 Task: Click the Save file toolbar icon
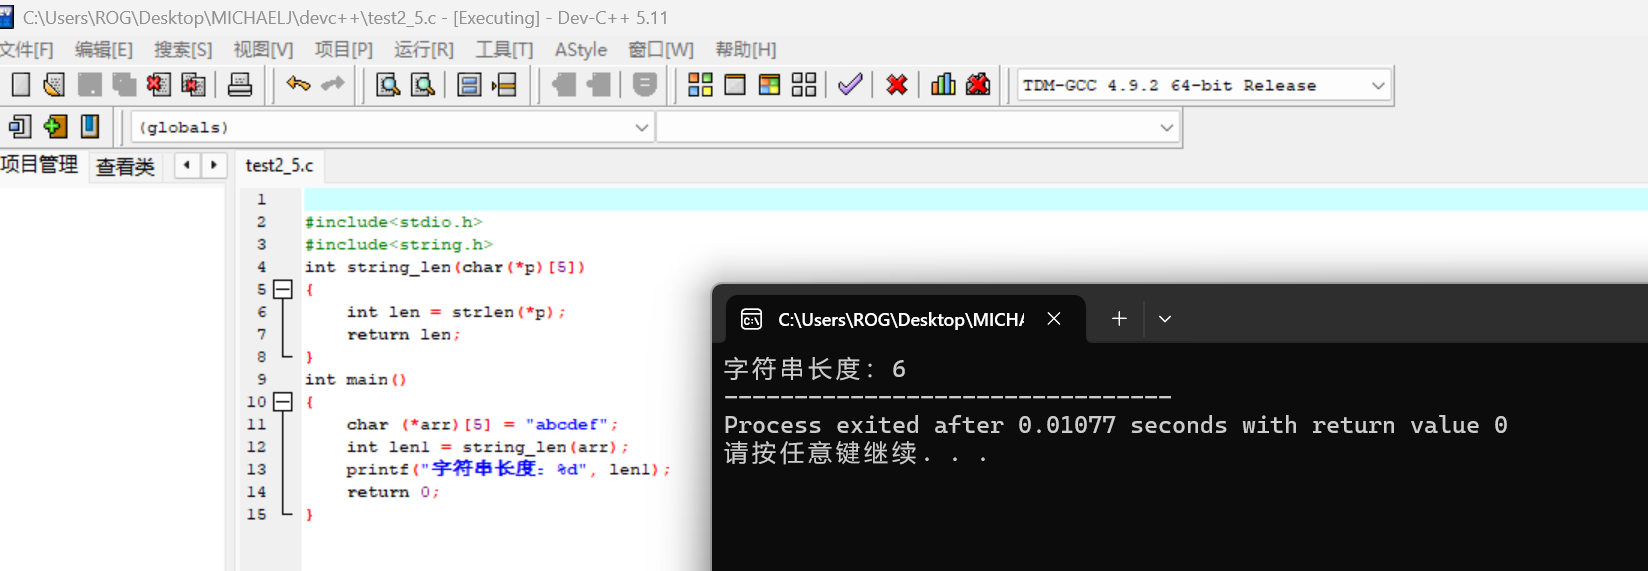90,85
